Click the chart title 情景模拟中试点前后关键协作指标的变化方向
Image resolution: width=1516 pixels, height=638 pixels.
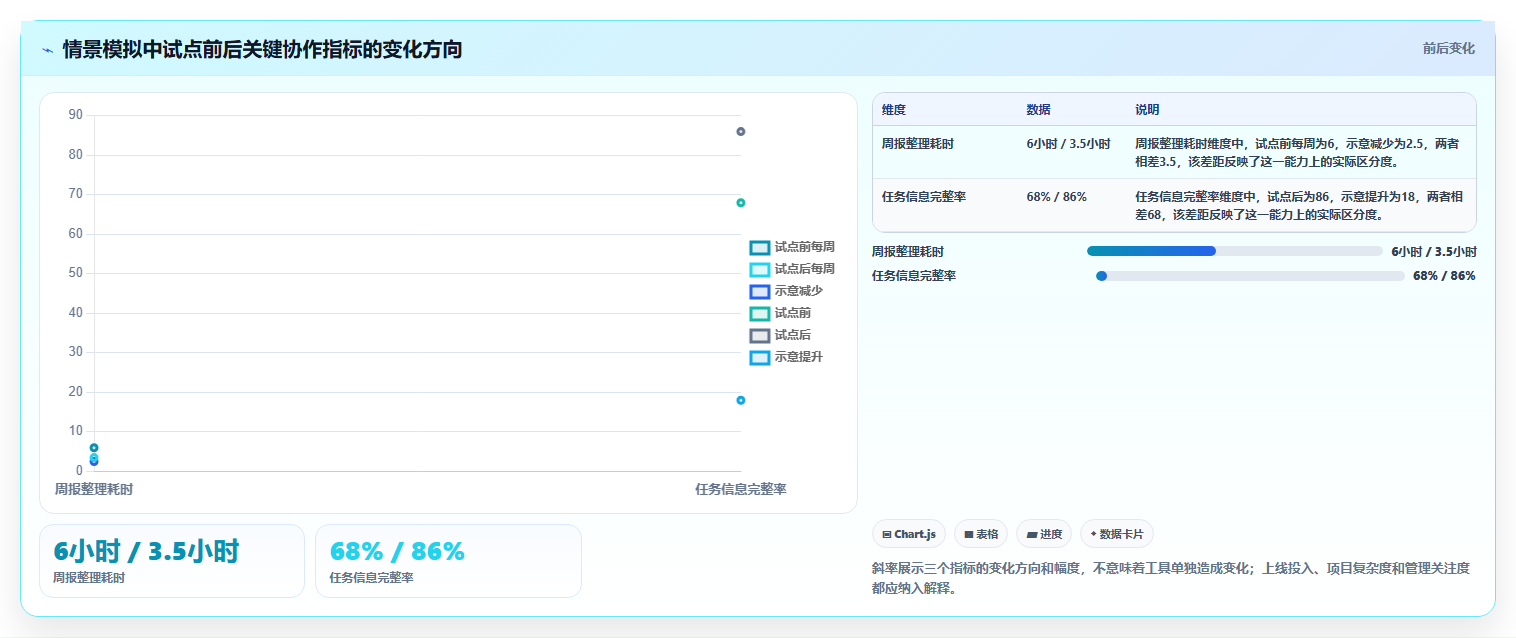(x=262, y=49)
